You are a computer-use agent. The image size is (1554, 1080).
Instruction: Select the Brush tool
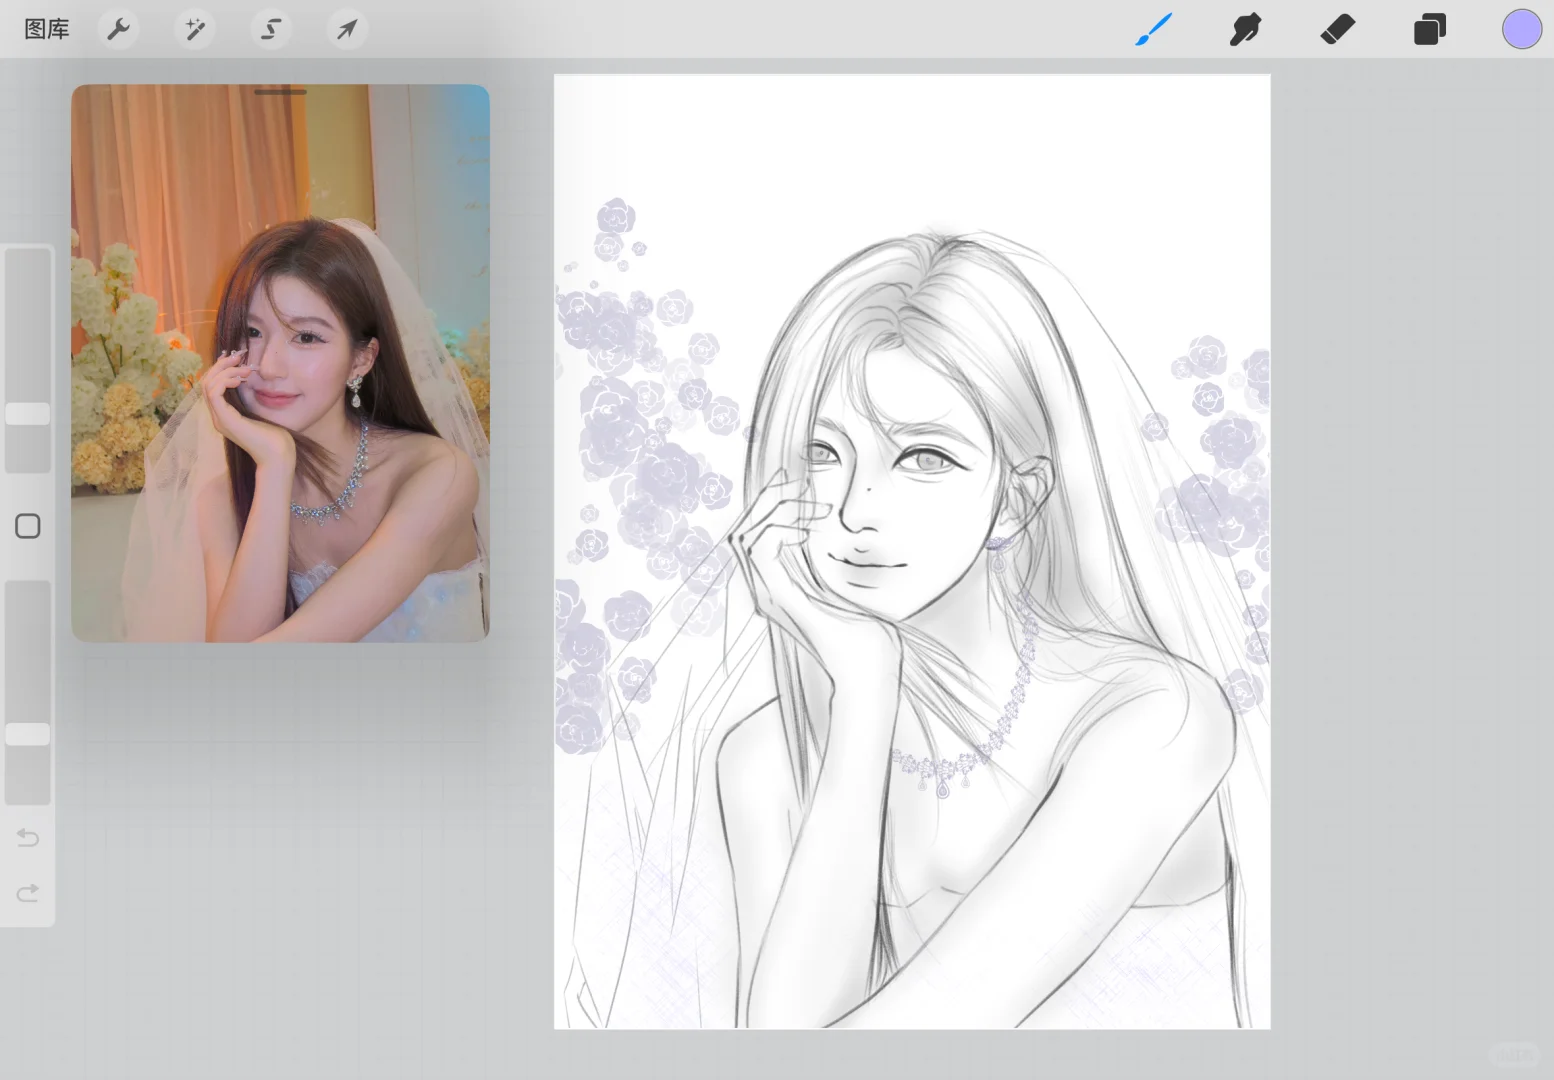1153,29
